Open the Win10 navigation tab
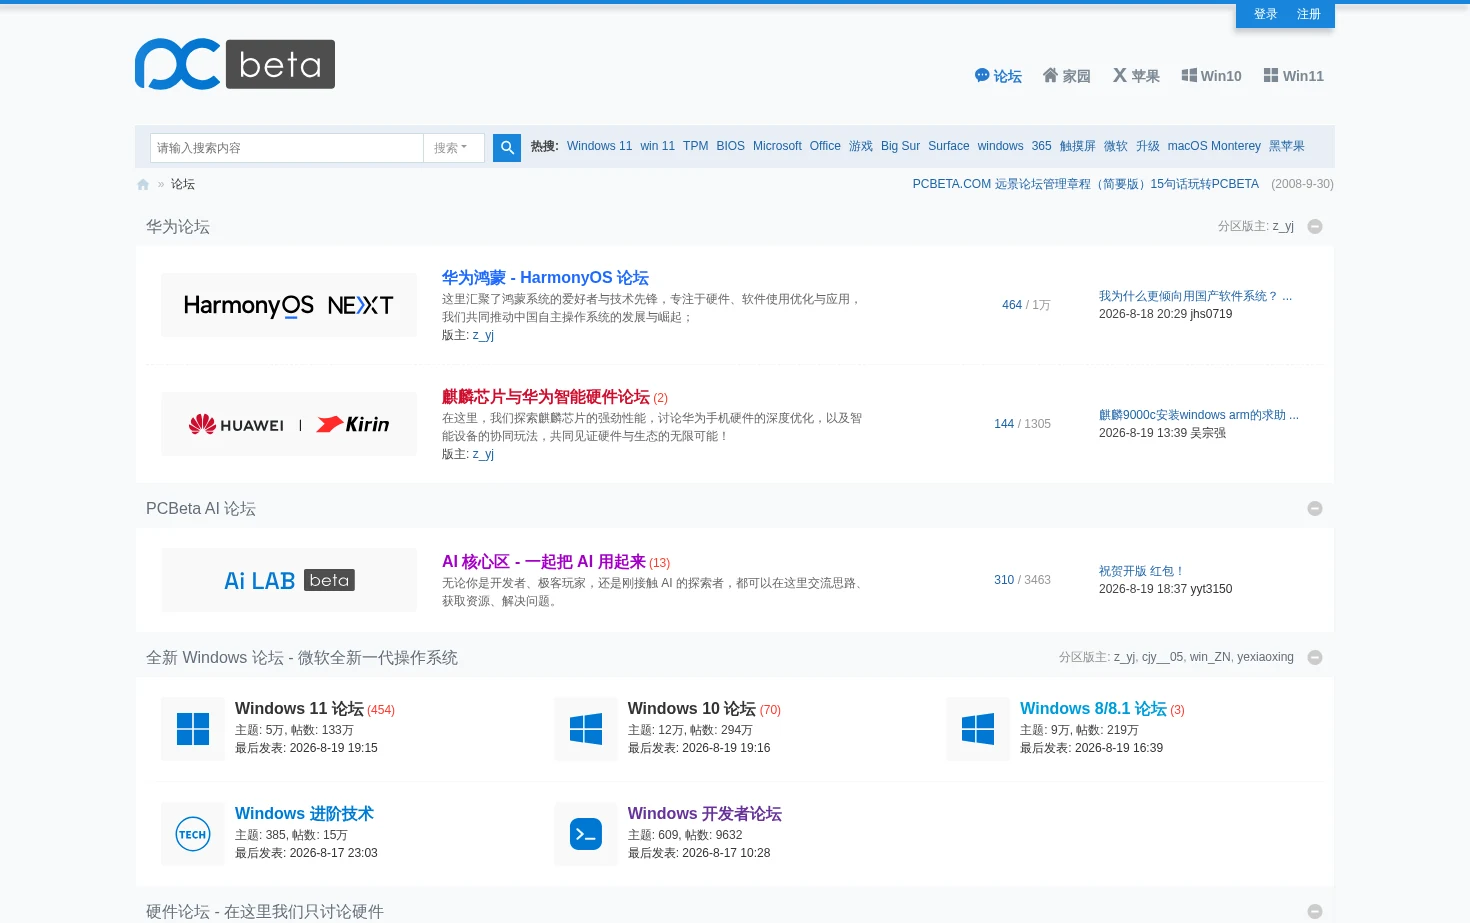 click(1211, 76)
